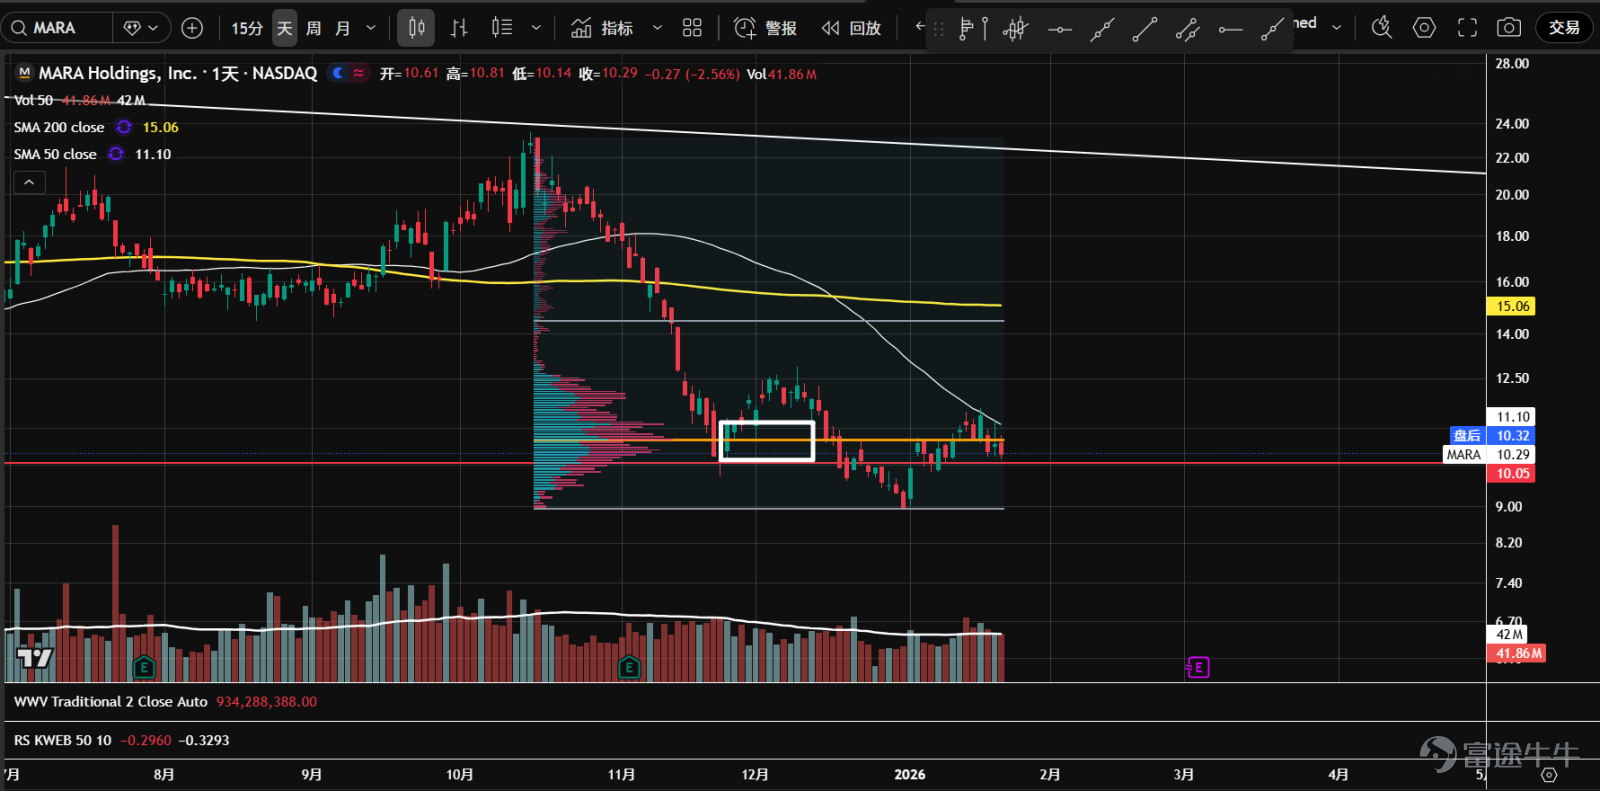Select the ray line drawing tool
Image resolution: width=1600 pixels, height=791 pixels.
(x=1272, y=29)
